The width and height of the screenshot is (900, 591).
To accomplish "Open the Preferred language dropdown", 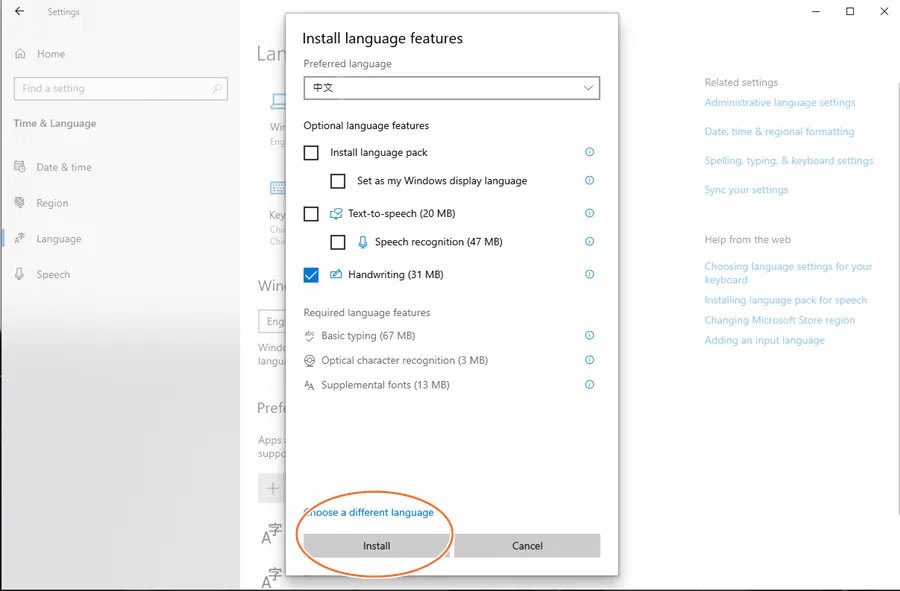I will coord(451,88).
